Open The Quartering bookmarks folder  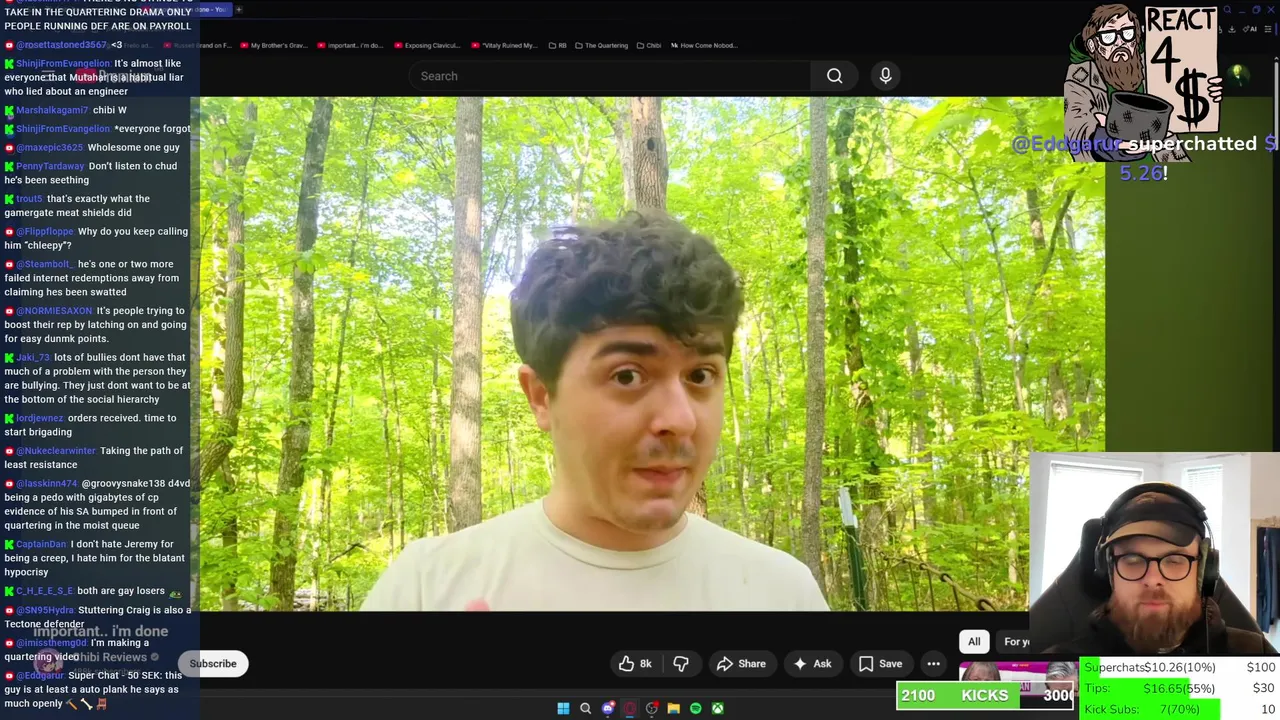601,45
